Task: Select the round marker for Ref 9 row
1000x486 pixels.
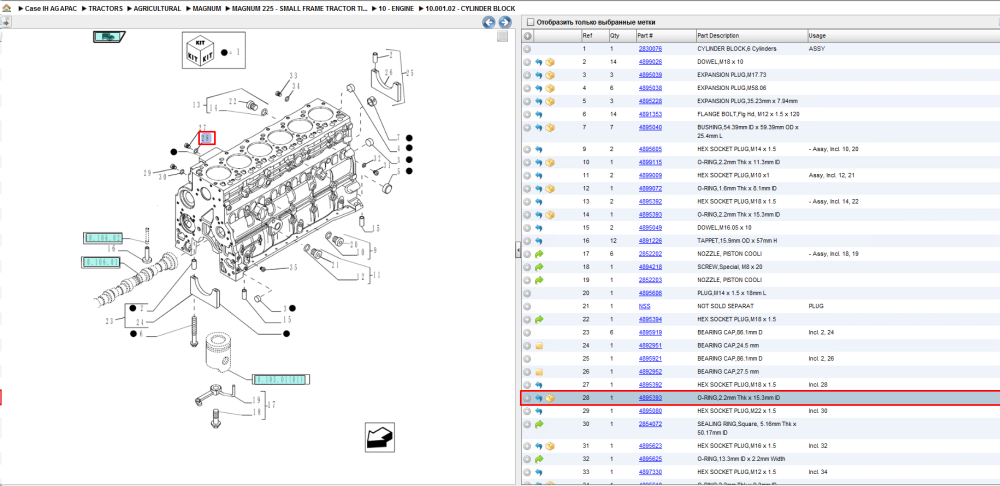Action: coord(527,149)
